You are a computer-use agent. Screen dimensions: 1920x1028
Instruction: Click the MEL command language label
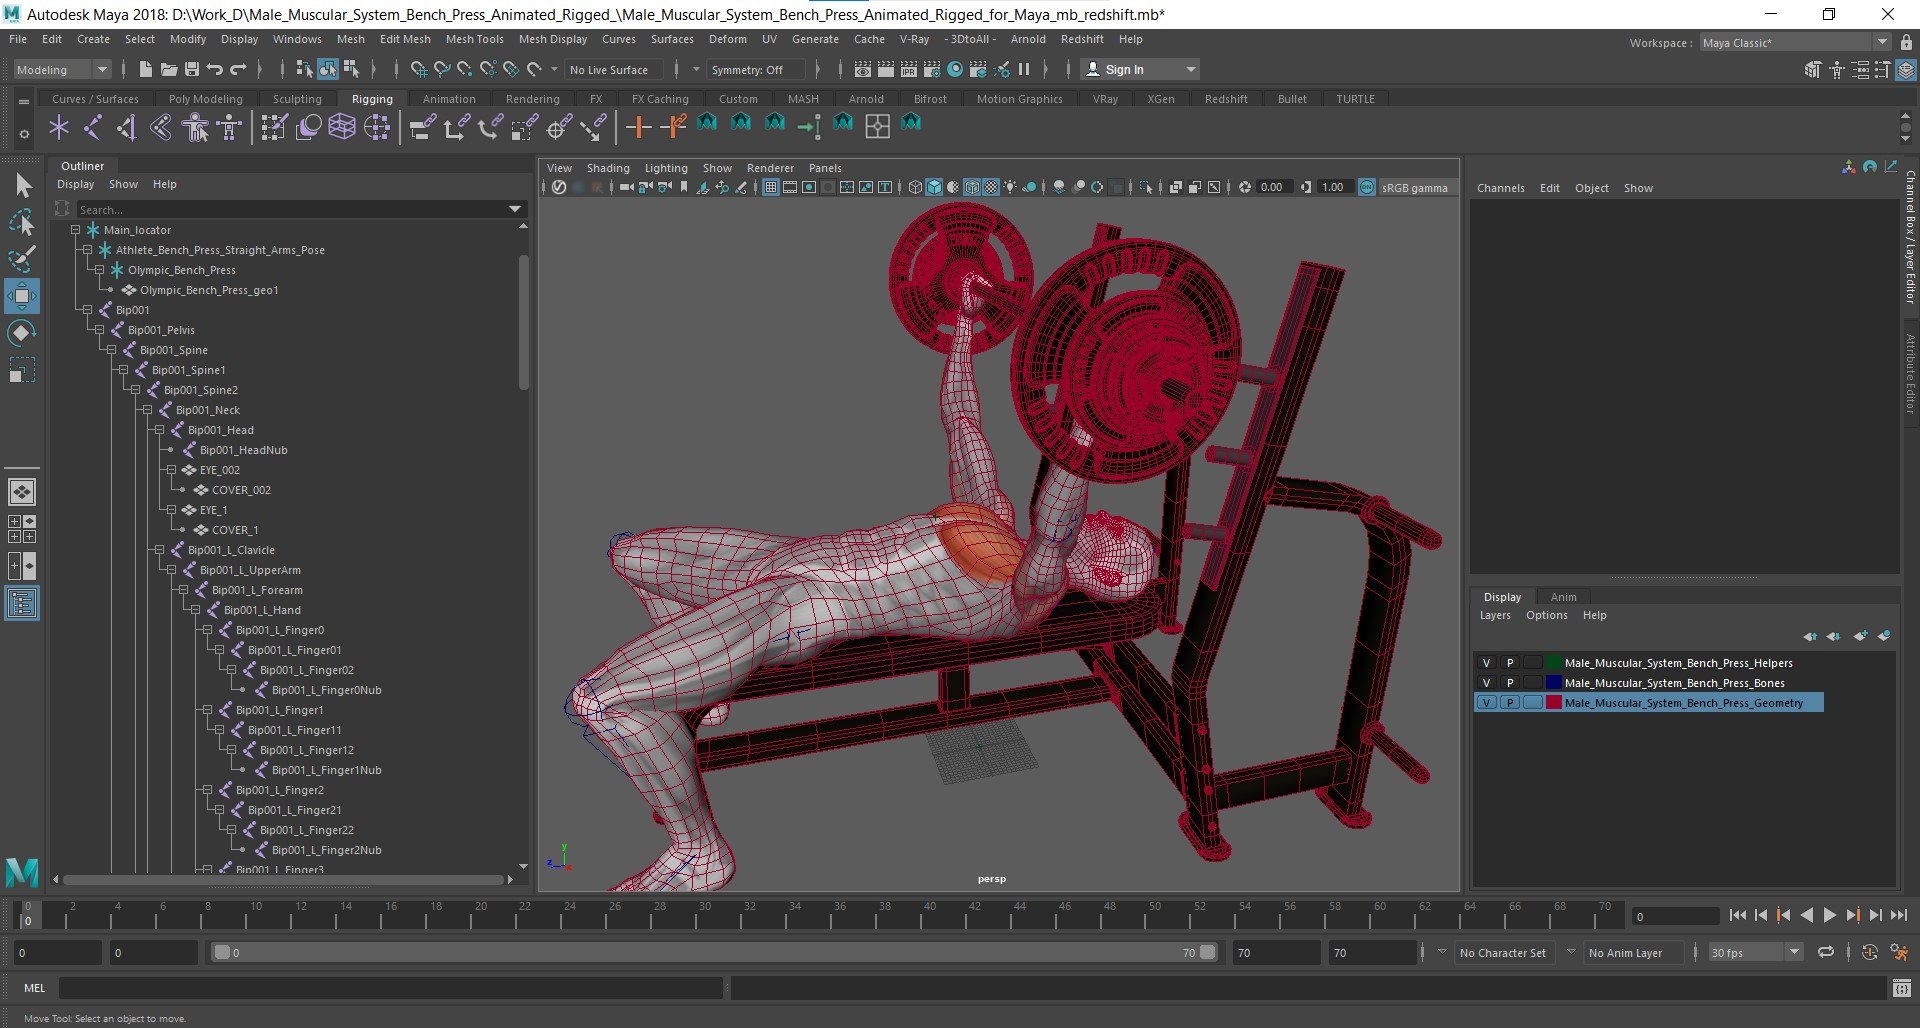click(x=35, y=988)
